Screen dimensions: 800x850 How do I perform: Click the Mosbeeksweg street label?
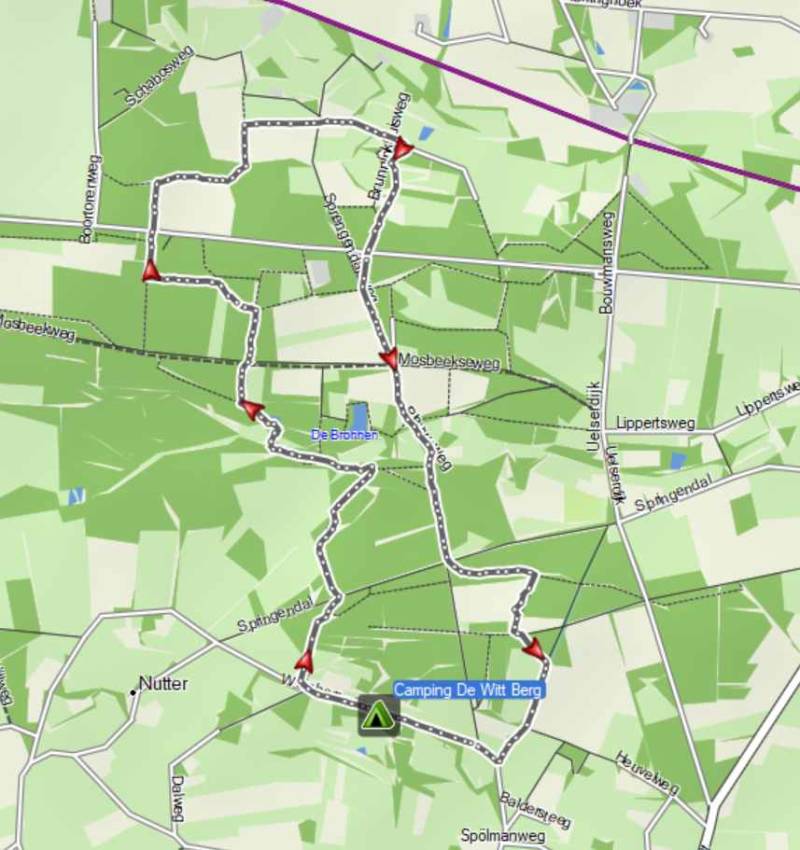pos(449,361)
